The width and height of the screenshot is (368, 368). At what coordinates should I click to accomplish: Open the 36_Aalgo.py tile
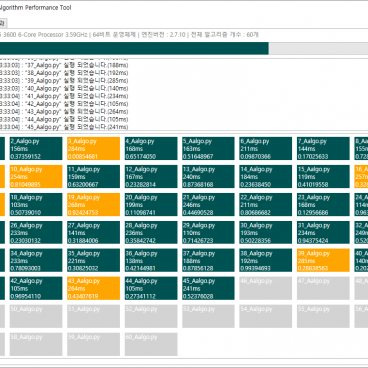[x=151, y=260]
